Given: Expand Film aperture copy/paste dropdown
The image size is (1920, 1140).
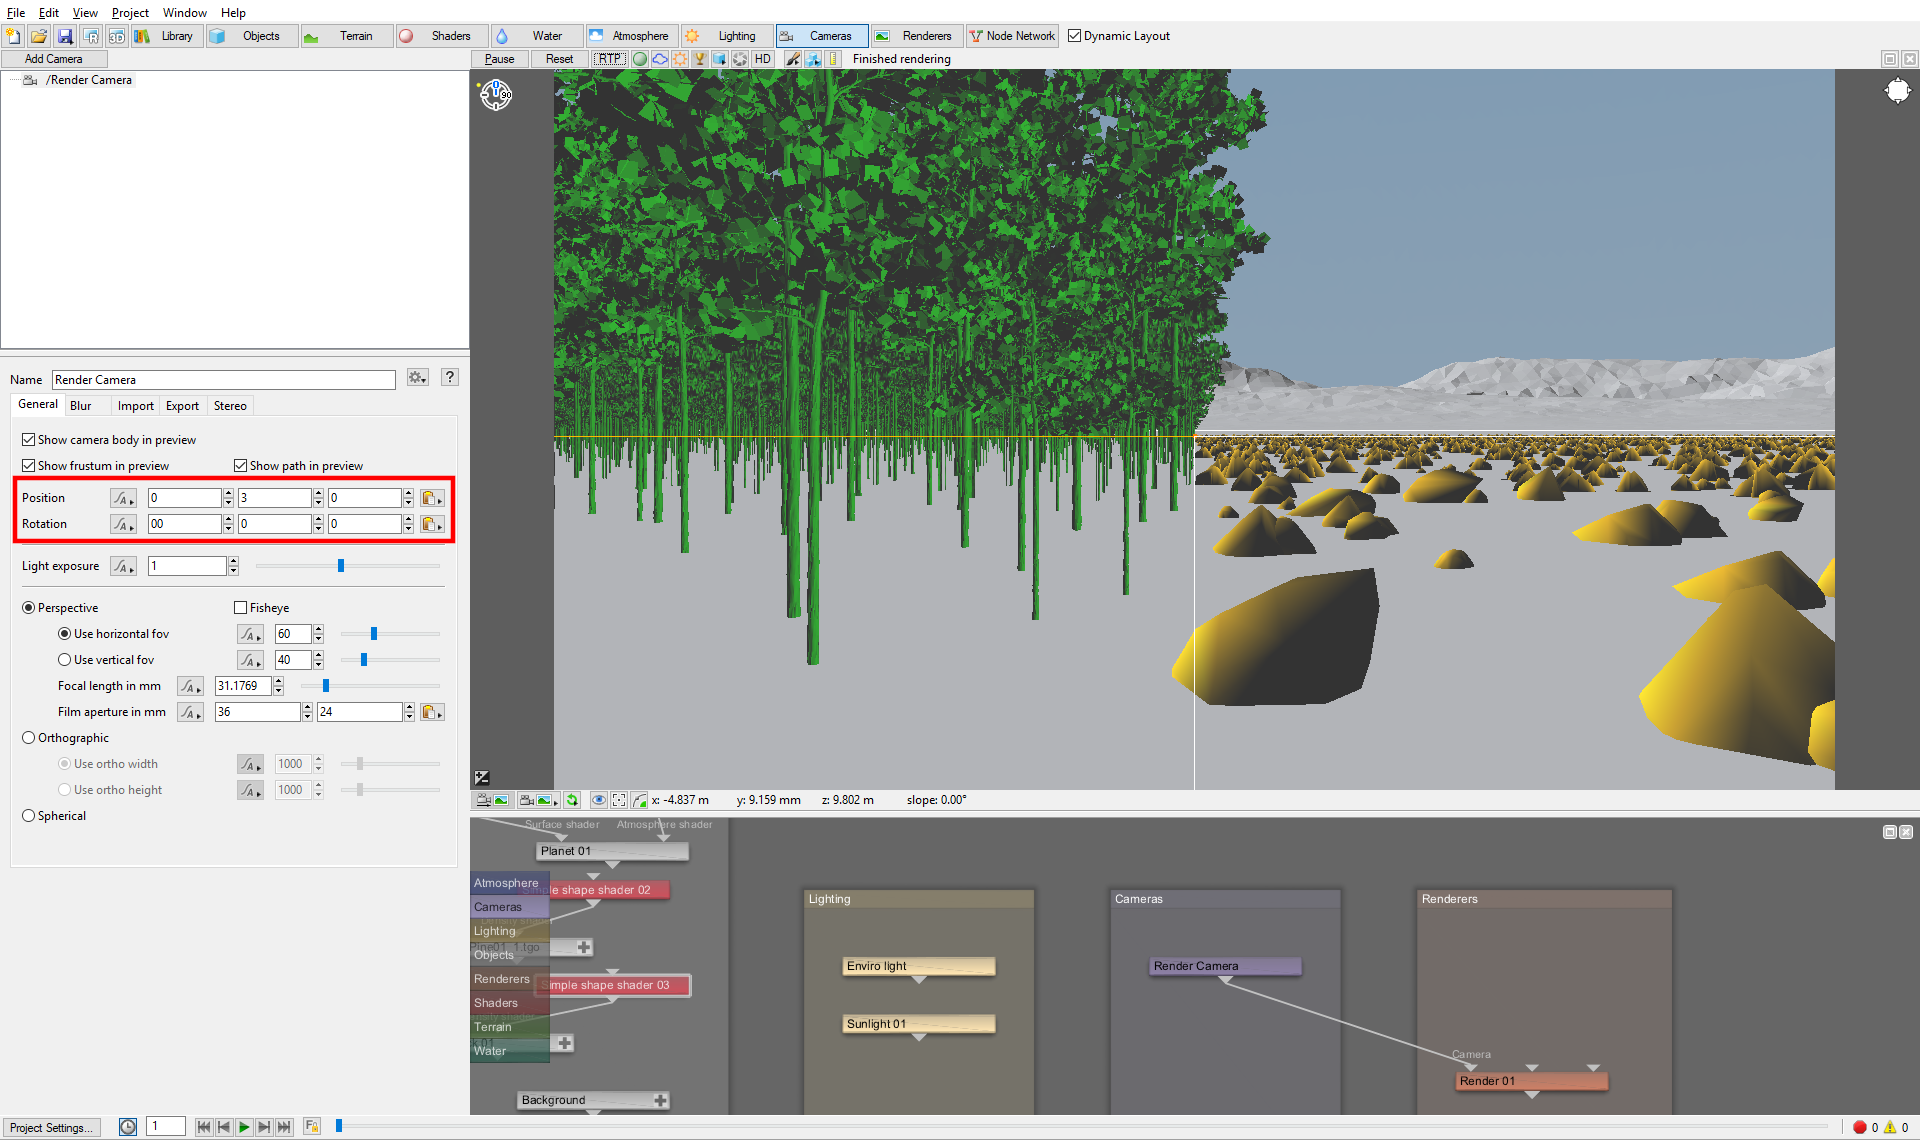Looking at the screenshot, I should point(432,712).
